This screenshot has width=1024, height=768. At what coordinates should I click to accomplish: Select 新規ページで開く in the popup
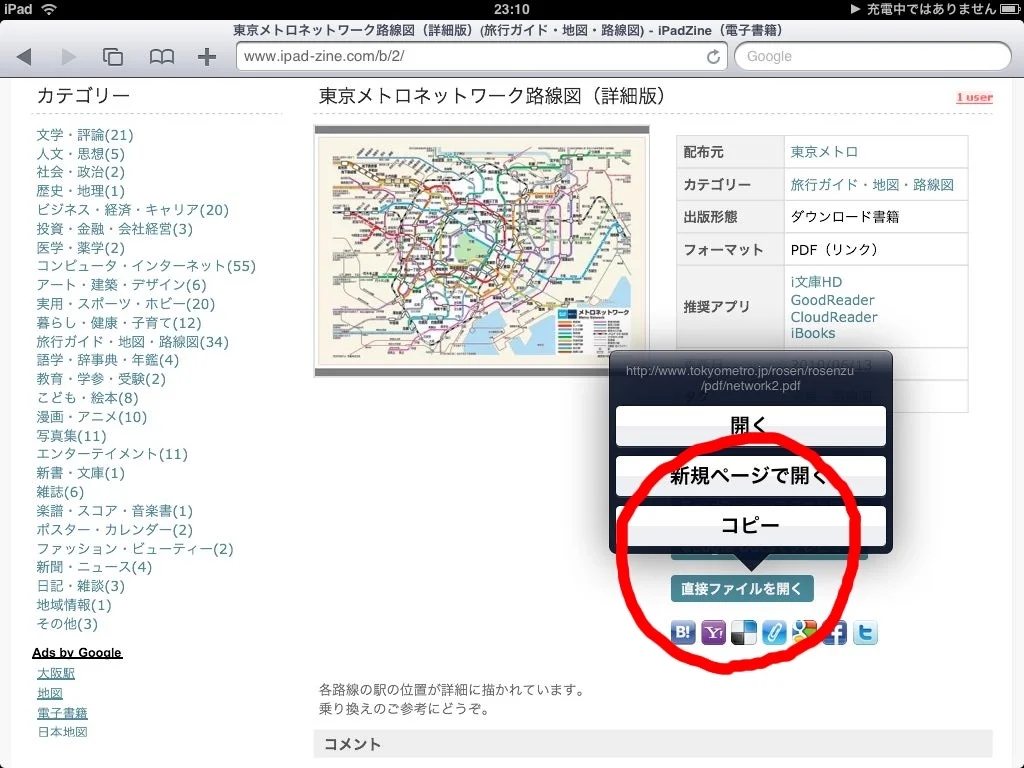click(x=750, y=476)
